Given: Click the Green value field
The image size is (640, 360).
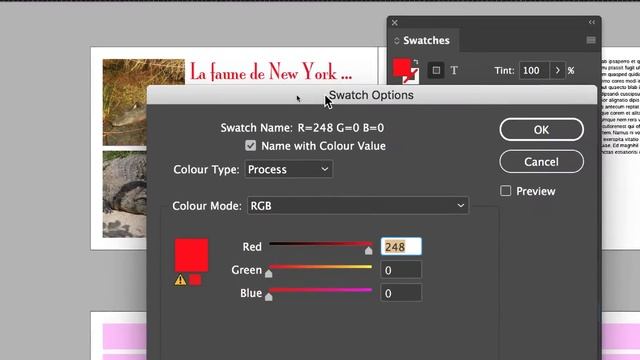Looking at the screenshot, I should pyautogui.click(x=401, y=270).
